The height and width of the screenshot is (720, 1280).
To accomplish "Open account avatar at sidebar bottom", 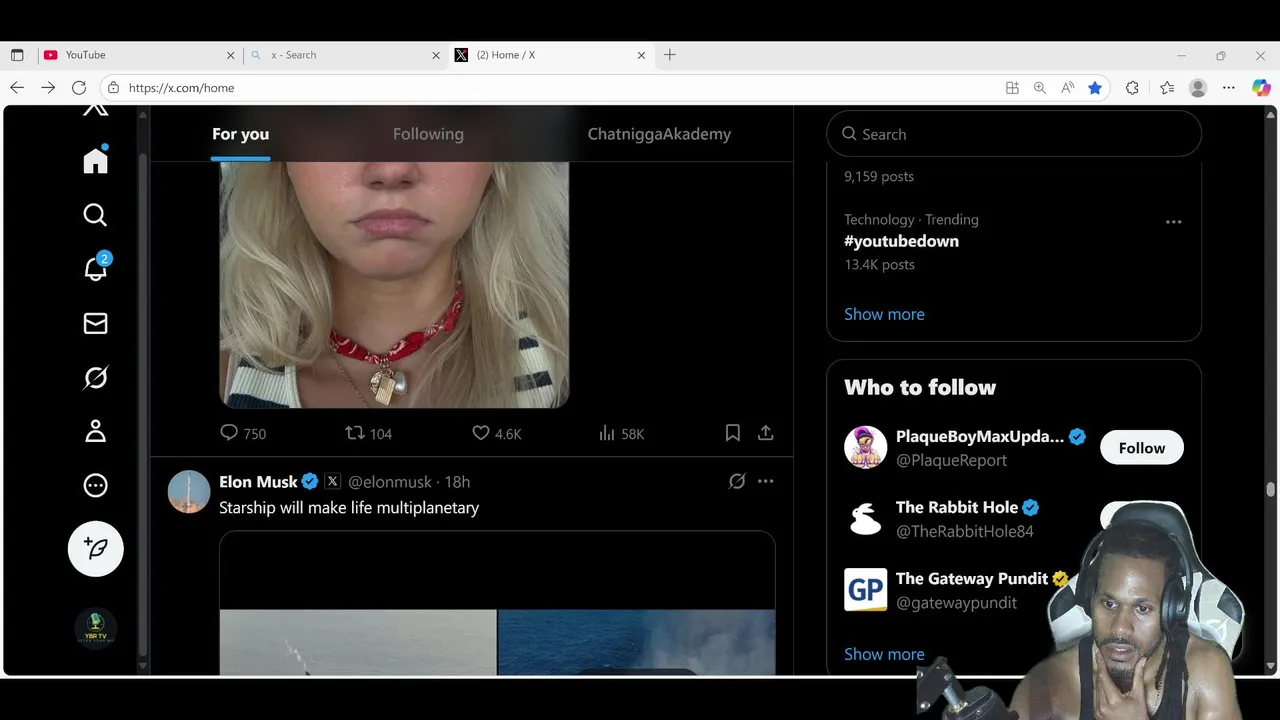I will tap(95, 628).
